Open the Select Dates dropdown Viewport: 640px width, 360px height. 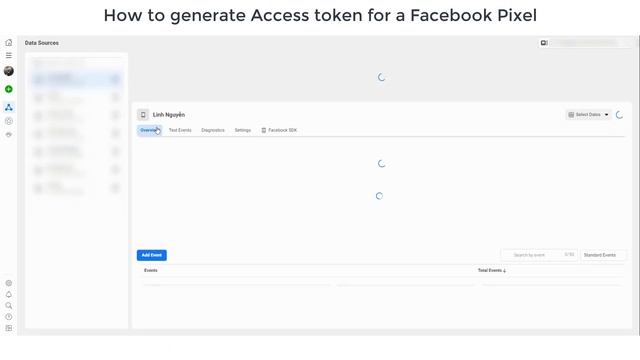[588, 115]
